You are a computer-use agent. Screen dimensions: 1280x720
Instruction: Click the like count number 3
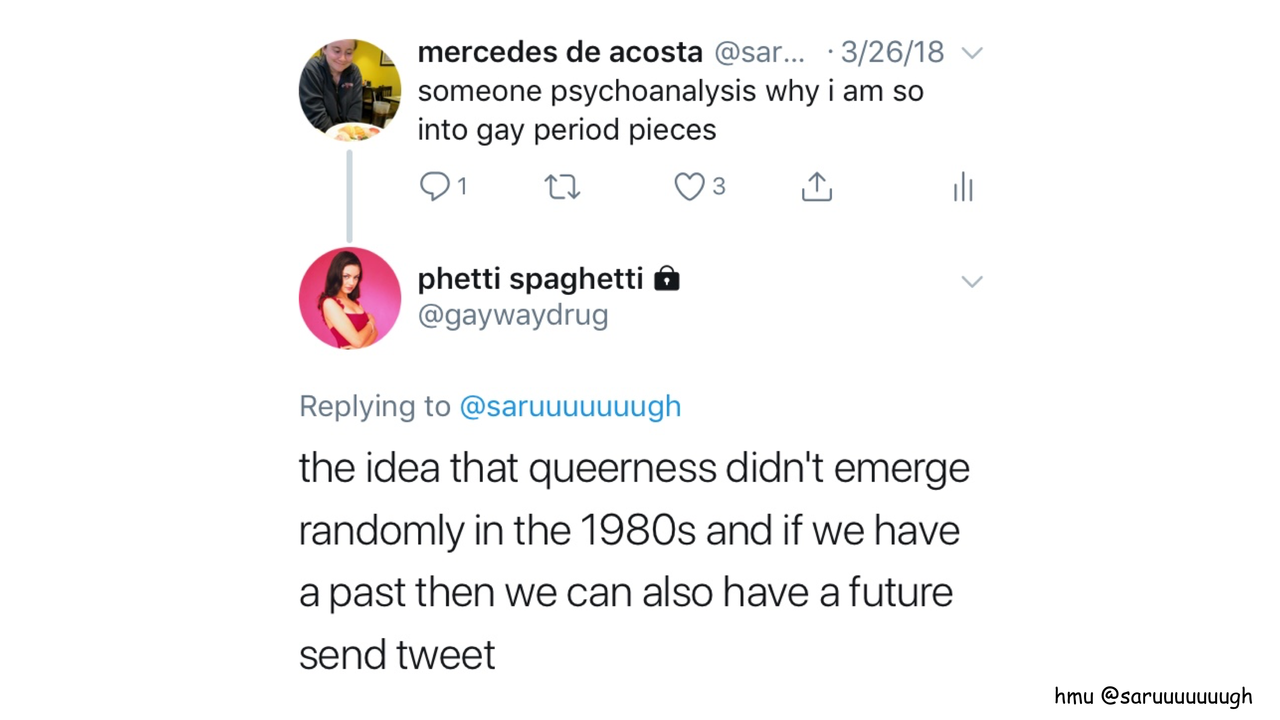[x=719, y=187]
